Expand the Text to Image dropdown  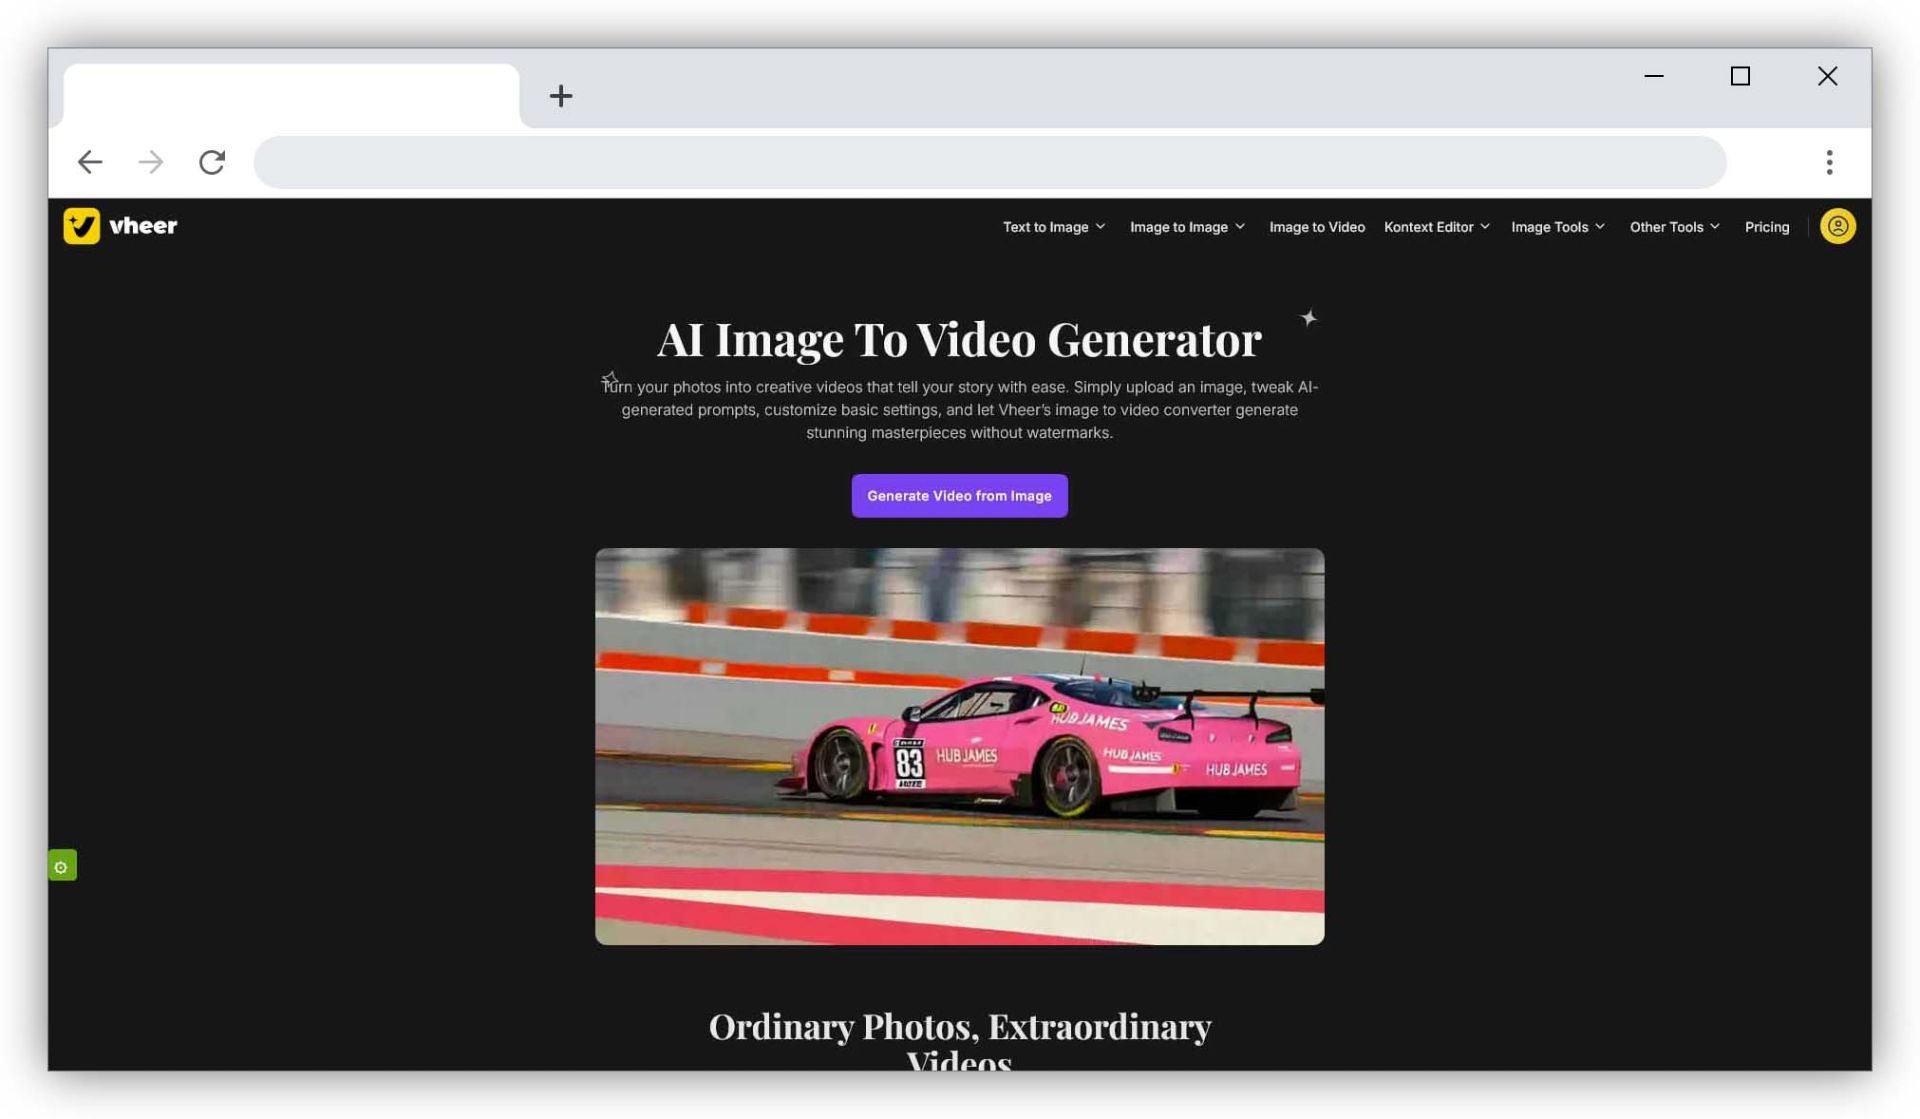[1054, 227]
